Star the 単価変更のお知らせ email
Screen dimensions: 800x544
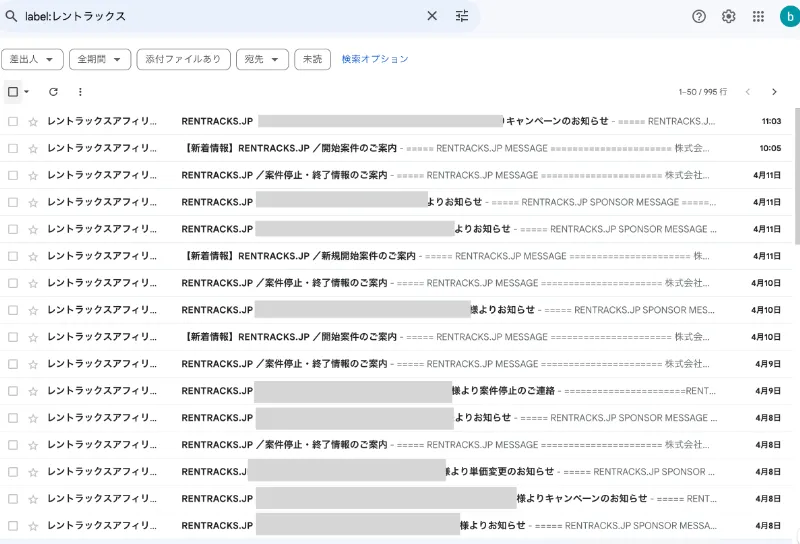click(33, 472)
